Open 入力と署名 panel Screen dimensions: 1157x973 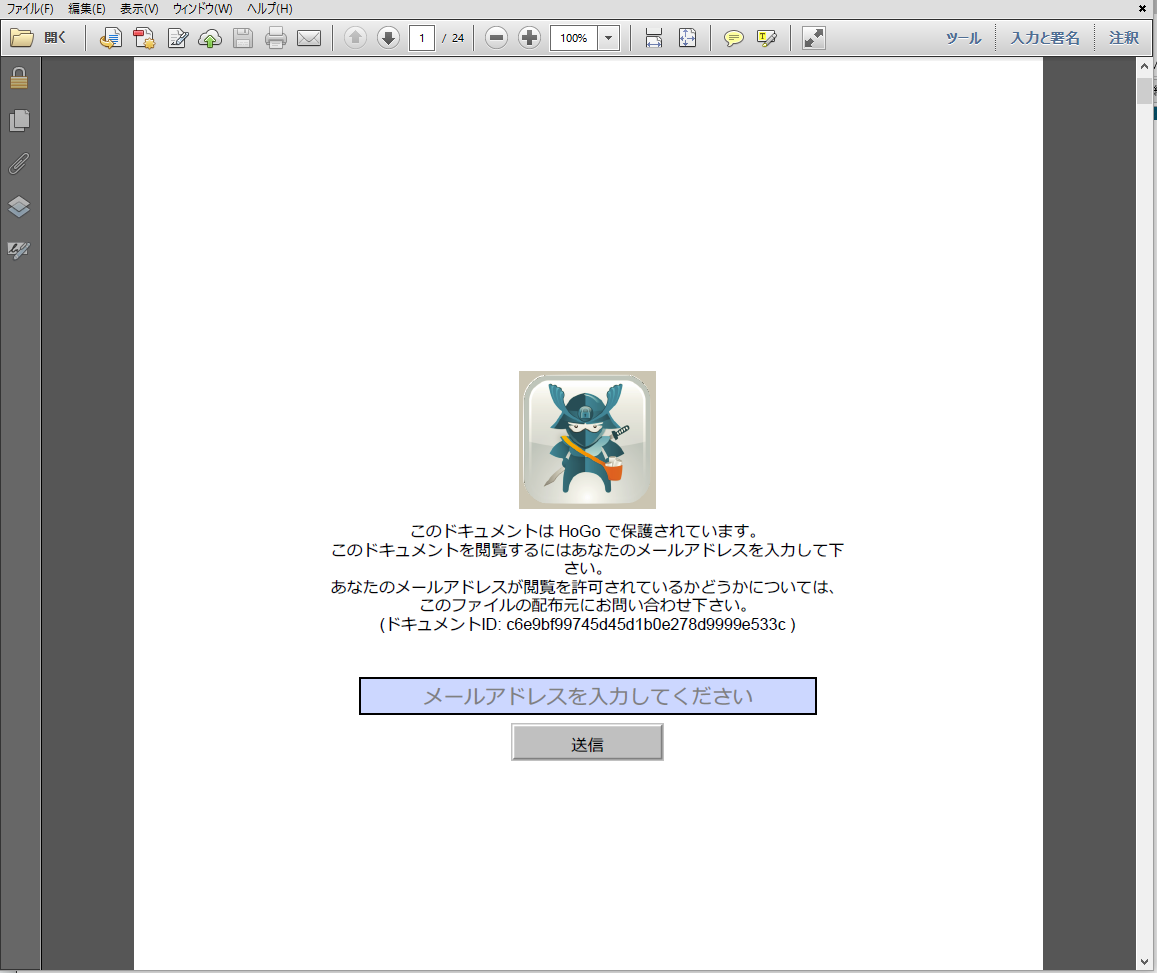[1046, 37]
